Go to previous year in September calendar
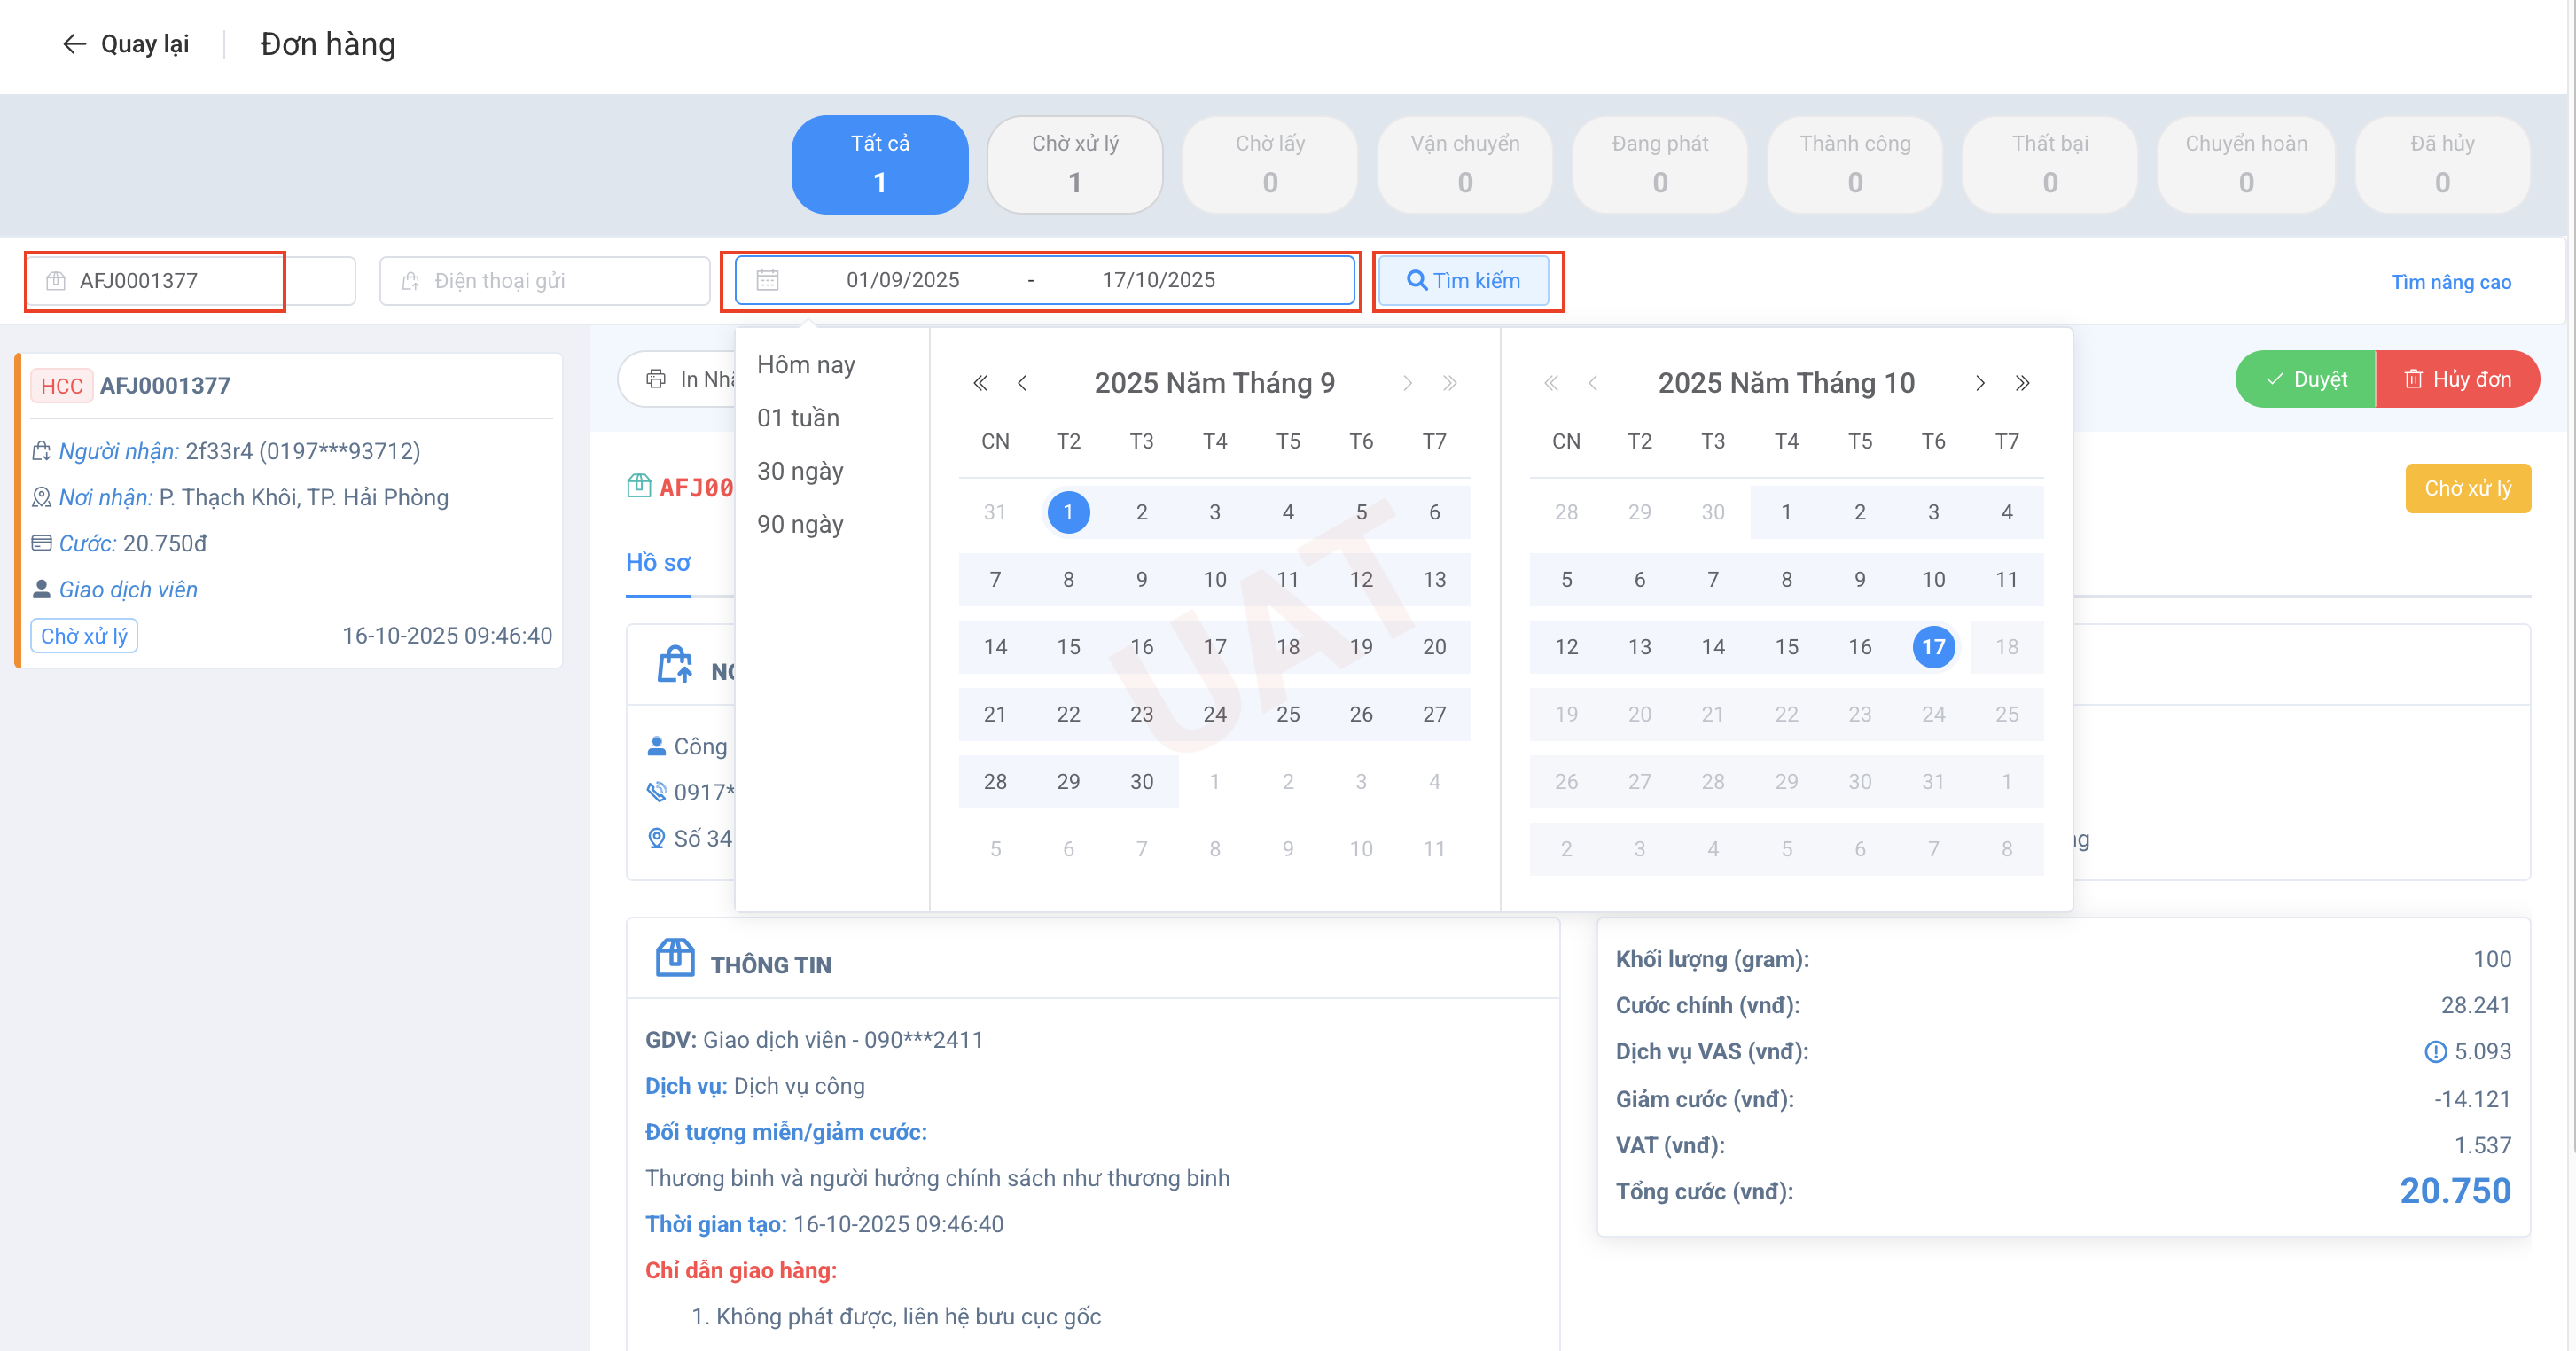This screenshot has width=2576, height=1351. [980, 383]
